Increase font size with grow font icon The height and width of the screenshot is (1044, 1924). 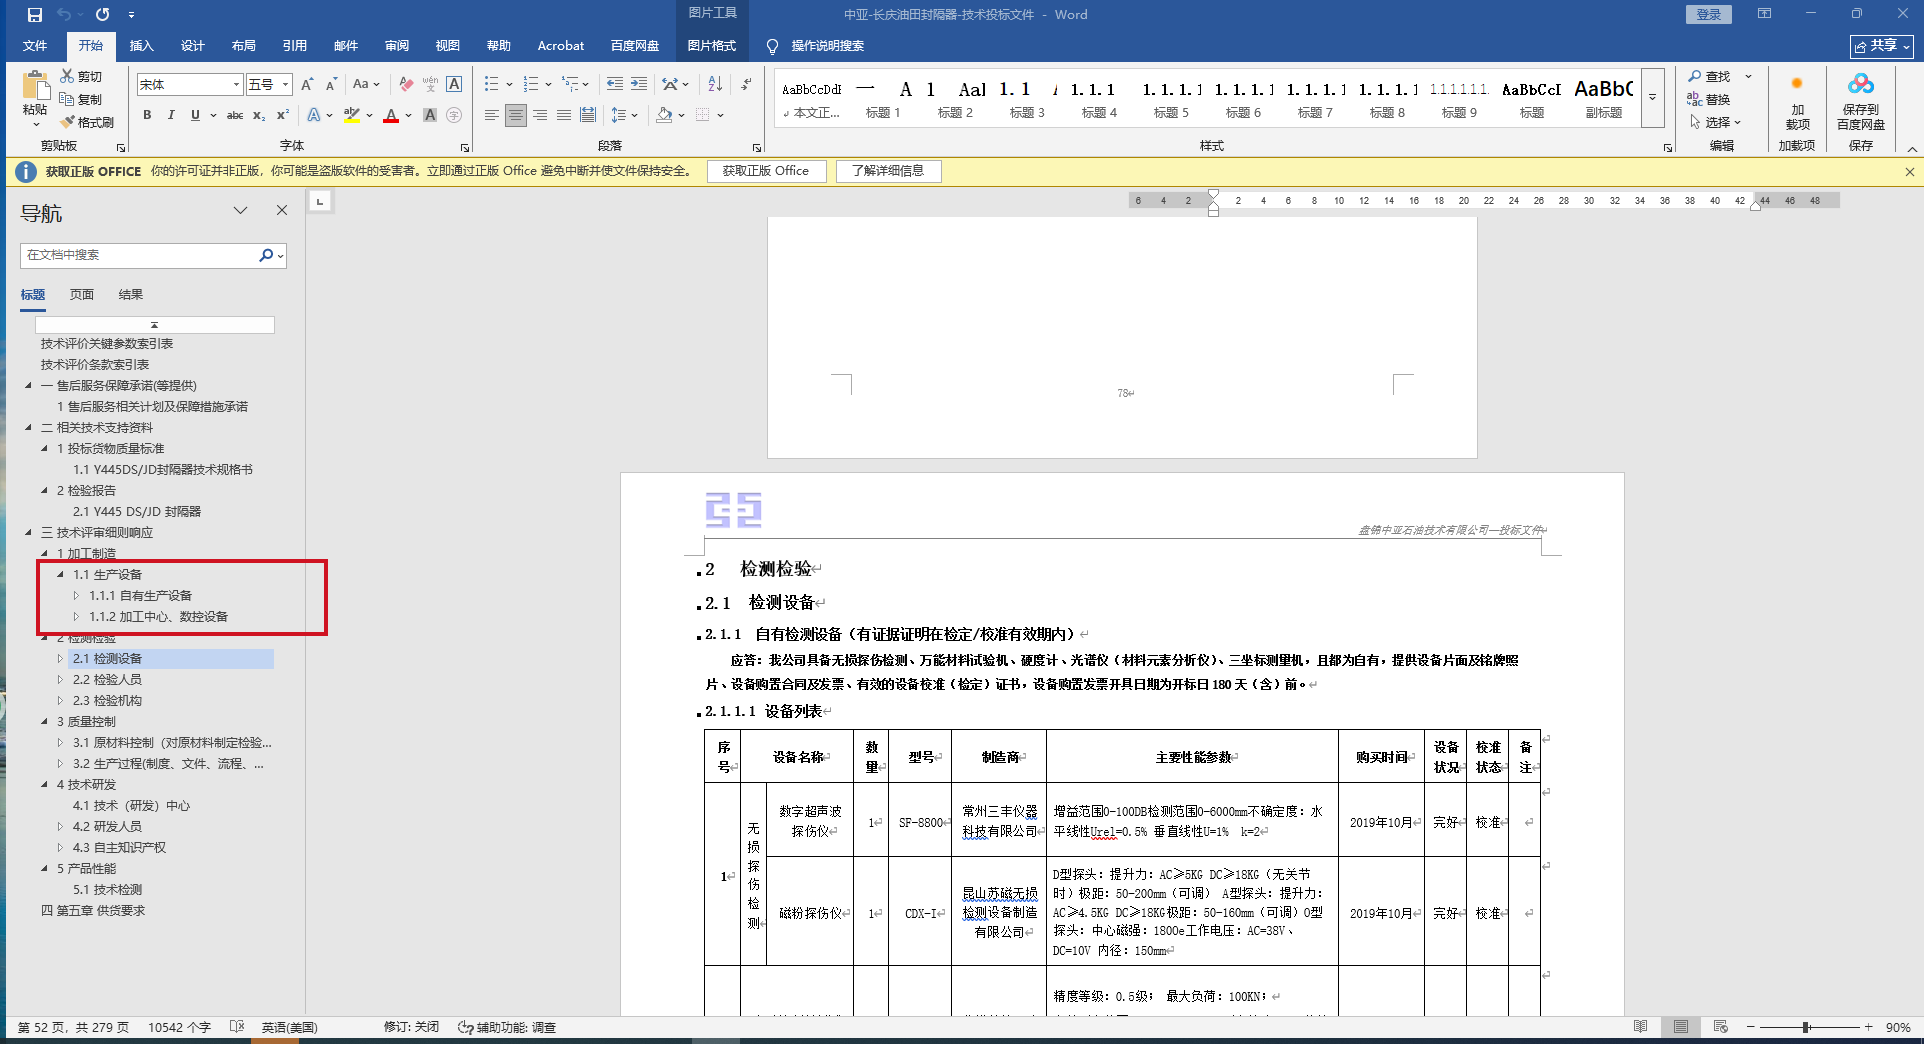click(307, 84)
